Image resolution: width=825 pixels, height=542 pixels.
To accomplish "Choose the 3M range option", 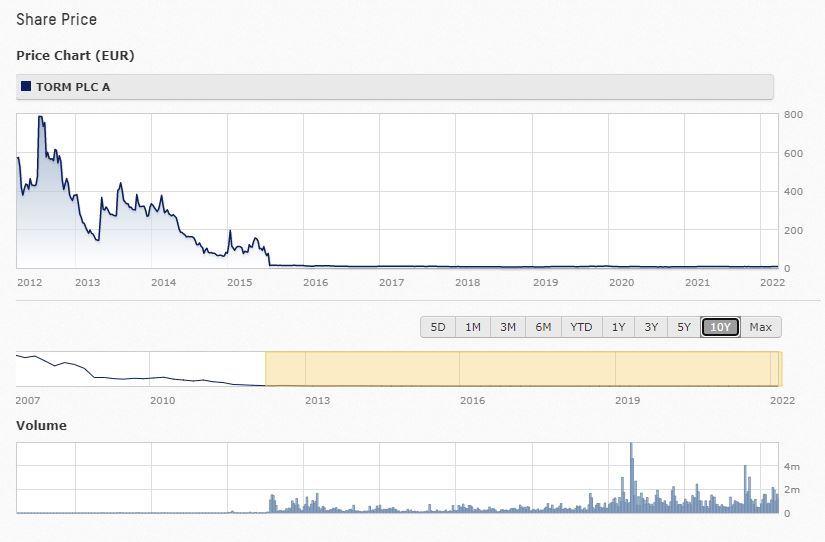I will pyautogui.click(x=508, y=327).
